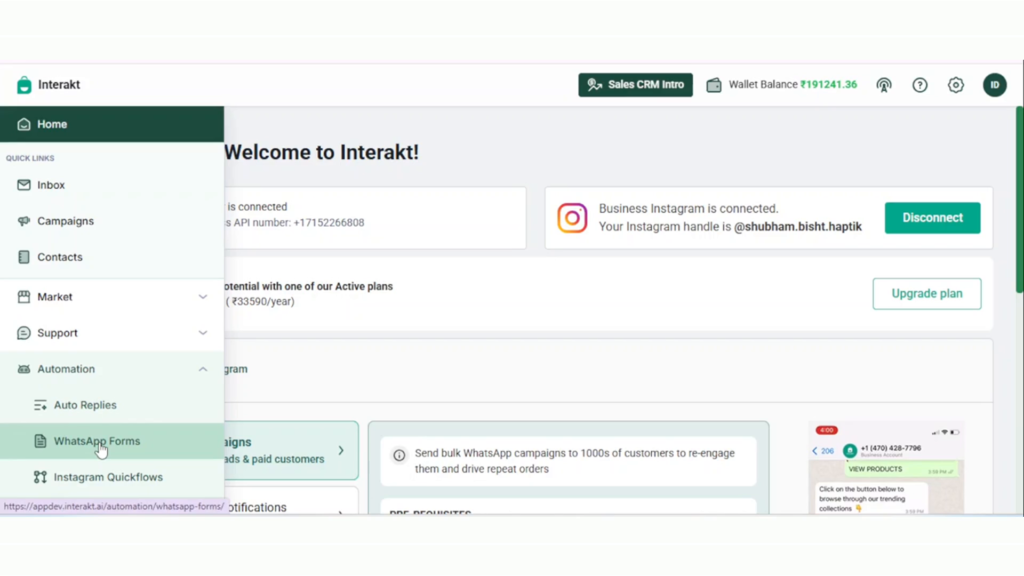The image size is (1024, 576).
Task: Click the Disconnect Instagram button
Action: click(x=933, y=217)
